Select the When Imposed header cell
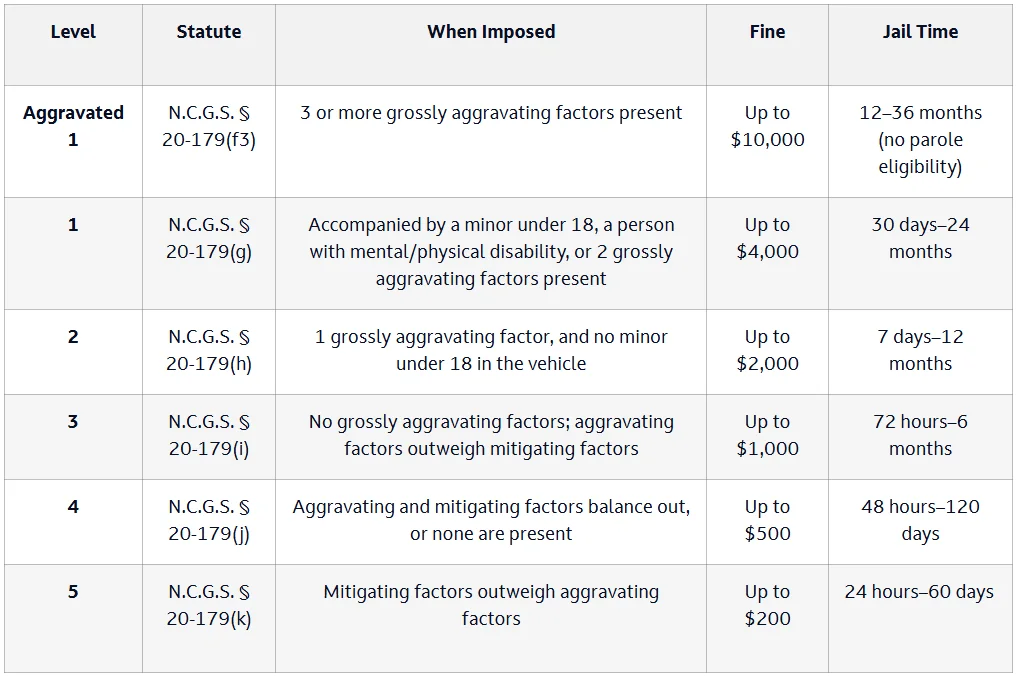The image size is (1016, 676). point(491,45)
